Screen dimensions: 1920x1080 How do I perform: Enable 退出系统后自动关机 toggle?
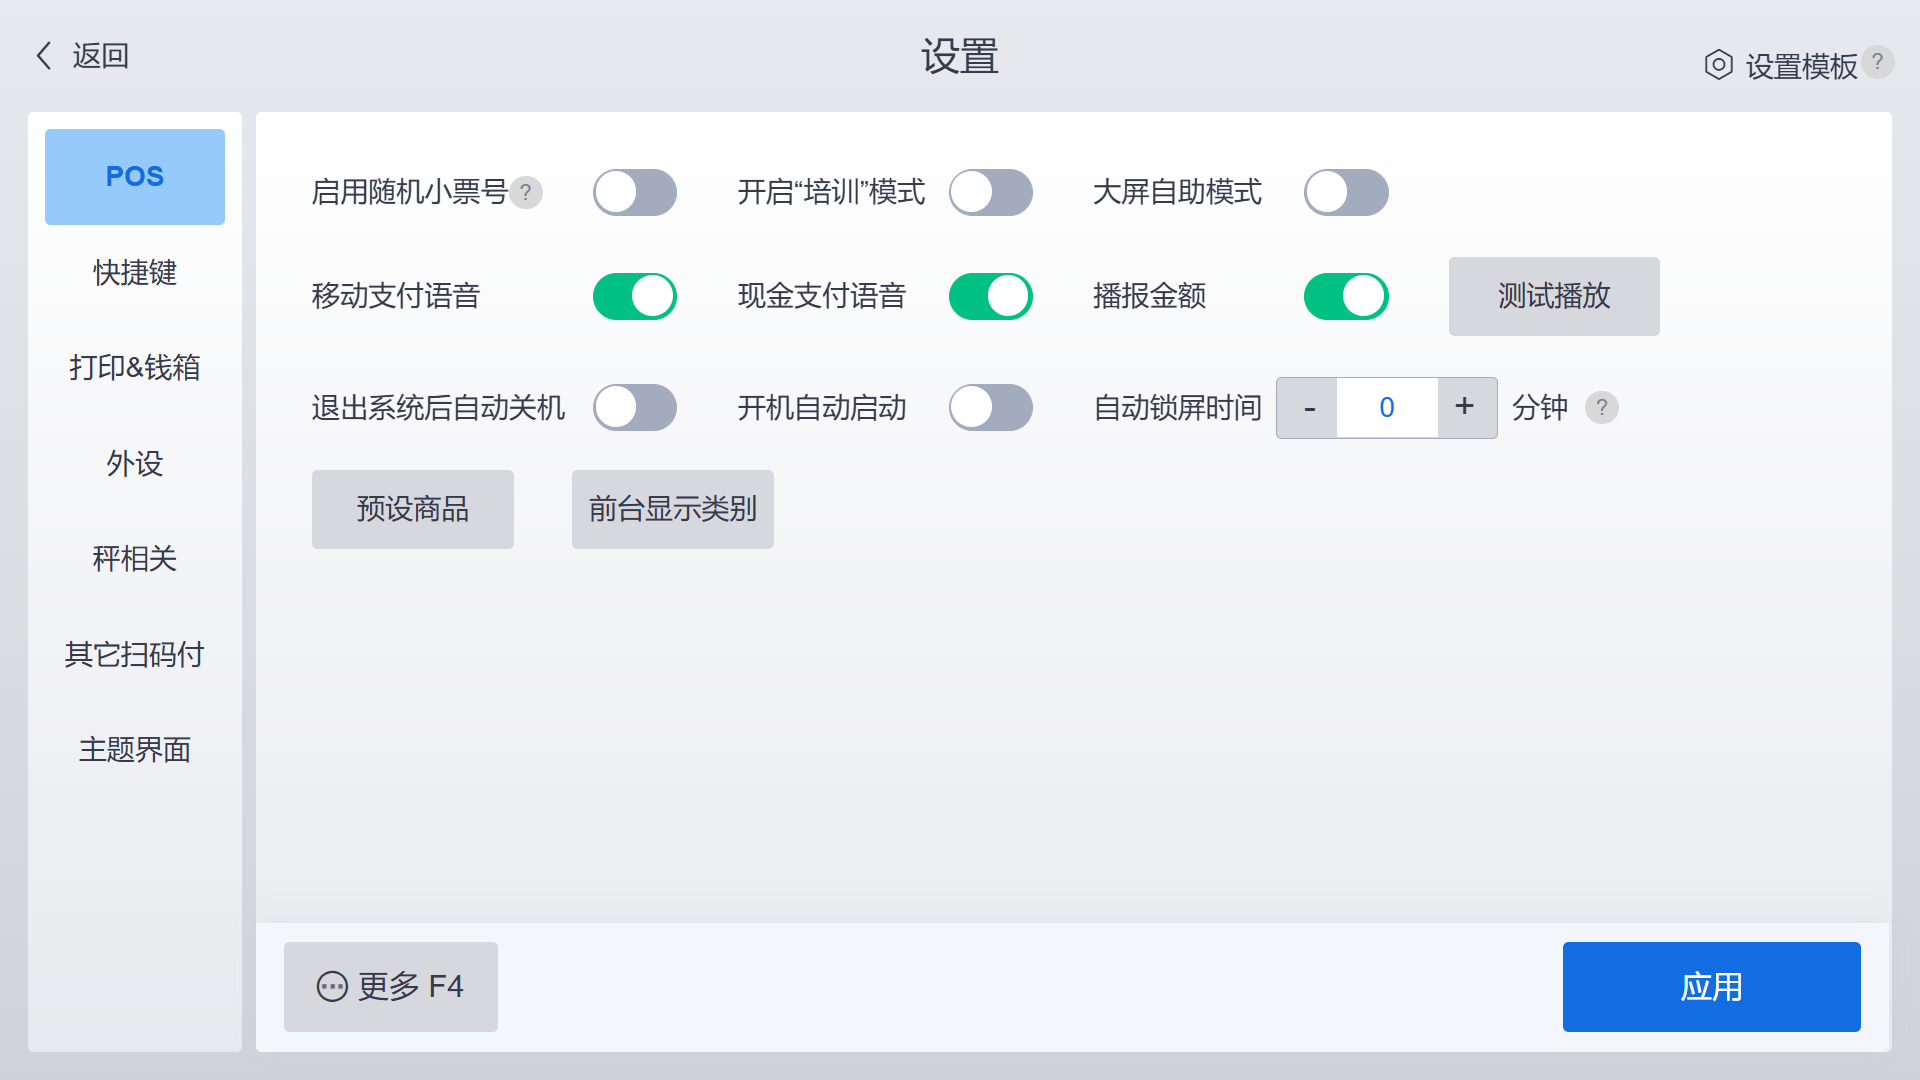634,408
